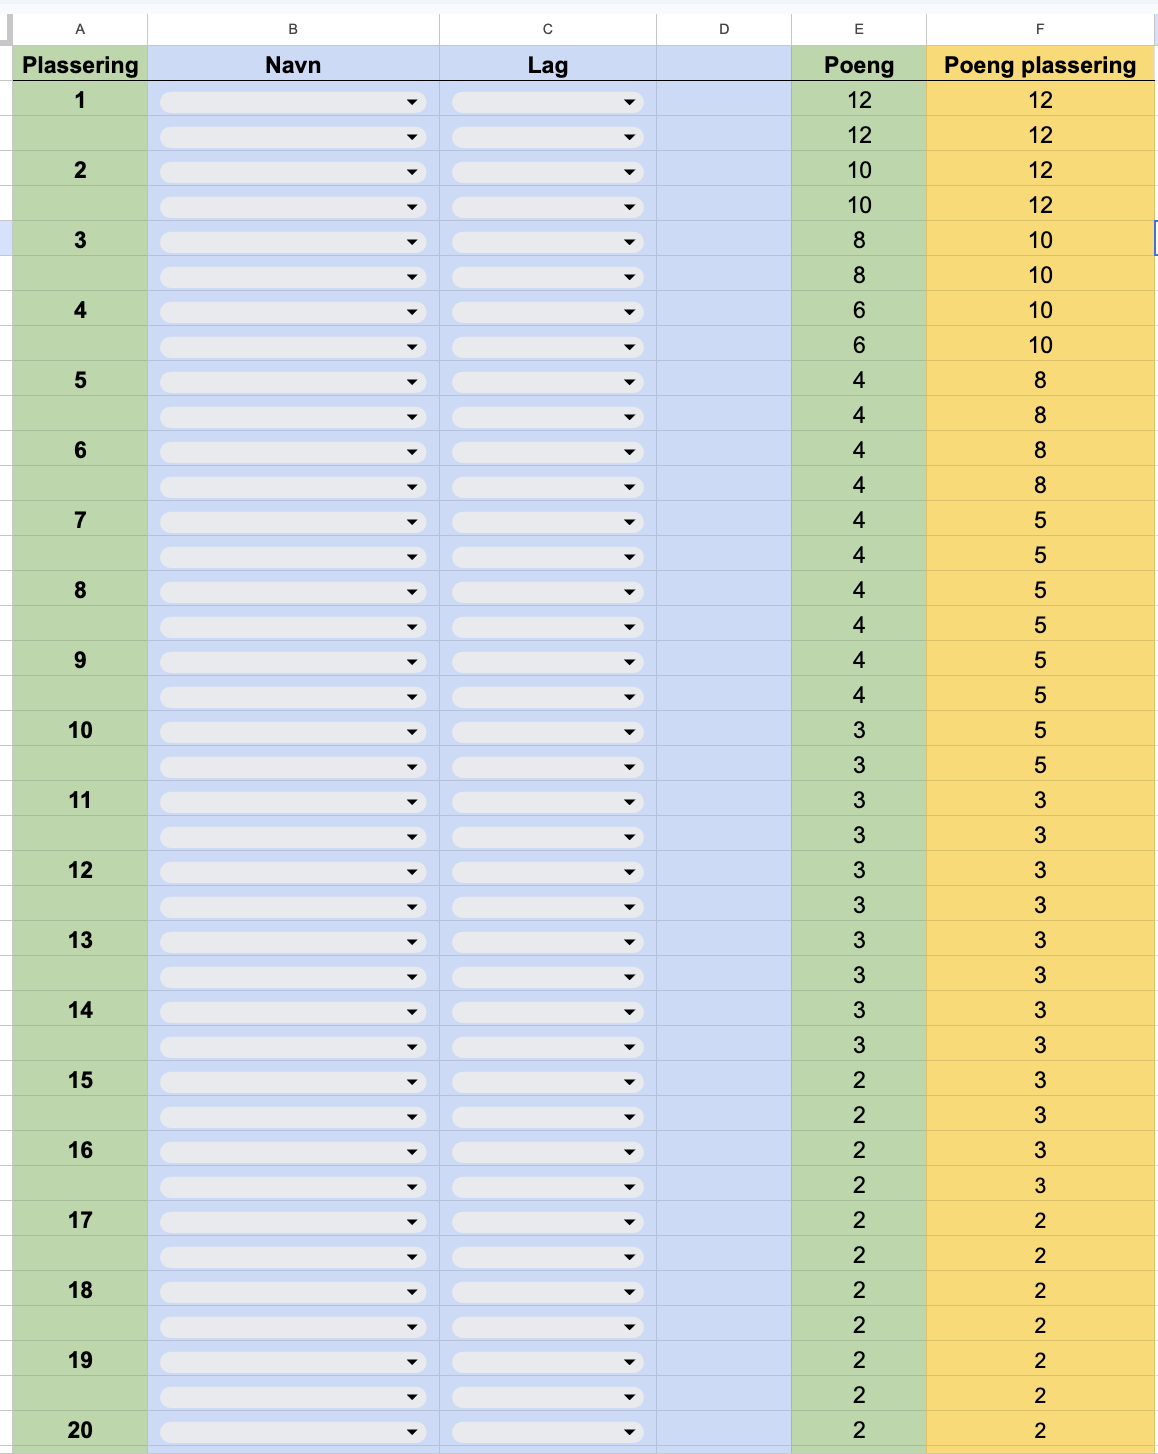Open Navn dropdown for placement 8
Viewport: 1158px width, 1454px height.
(293, 592)
